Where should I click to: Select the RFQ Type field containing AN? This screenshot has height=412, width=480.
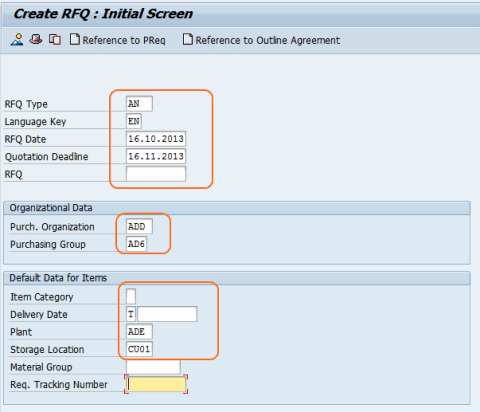point(139,104)
